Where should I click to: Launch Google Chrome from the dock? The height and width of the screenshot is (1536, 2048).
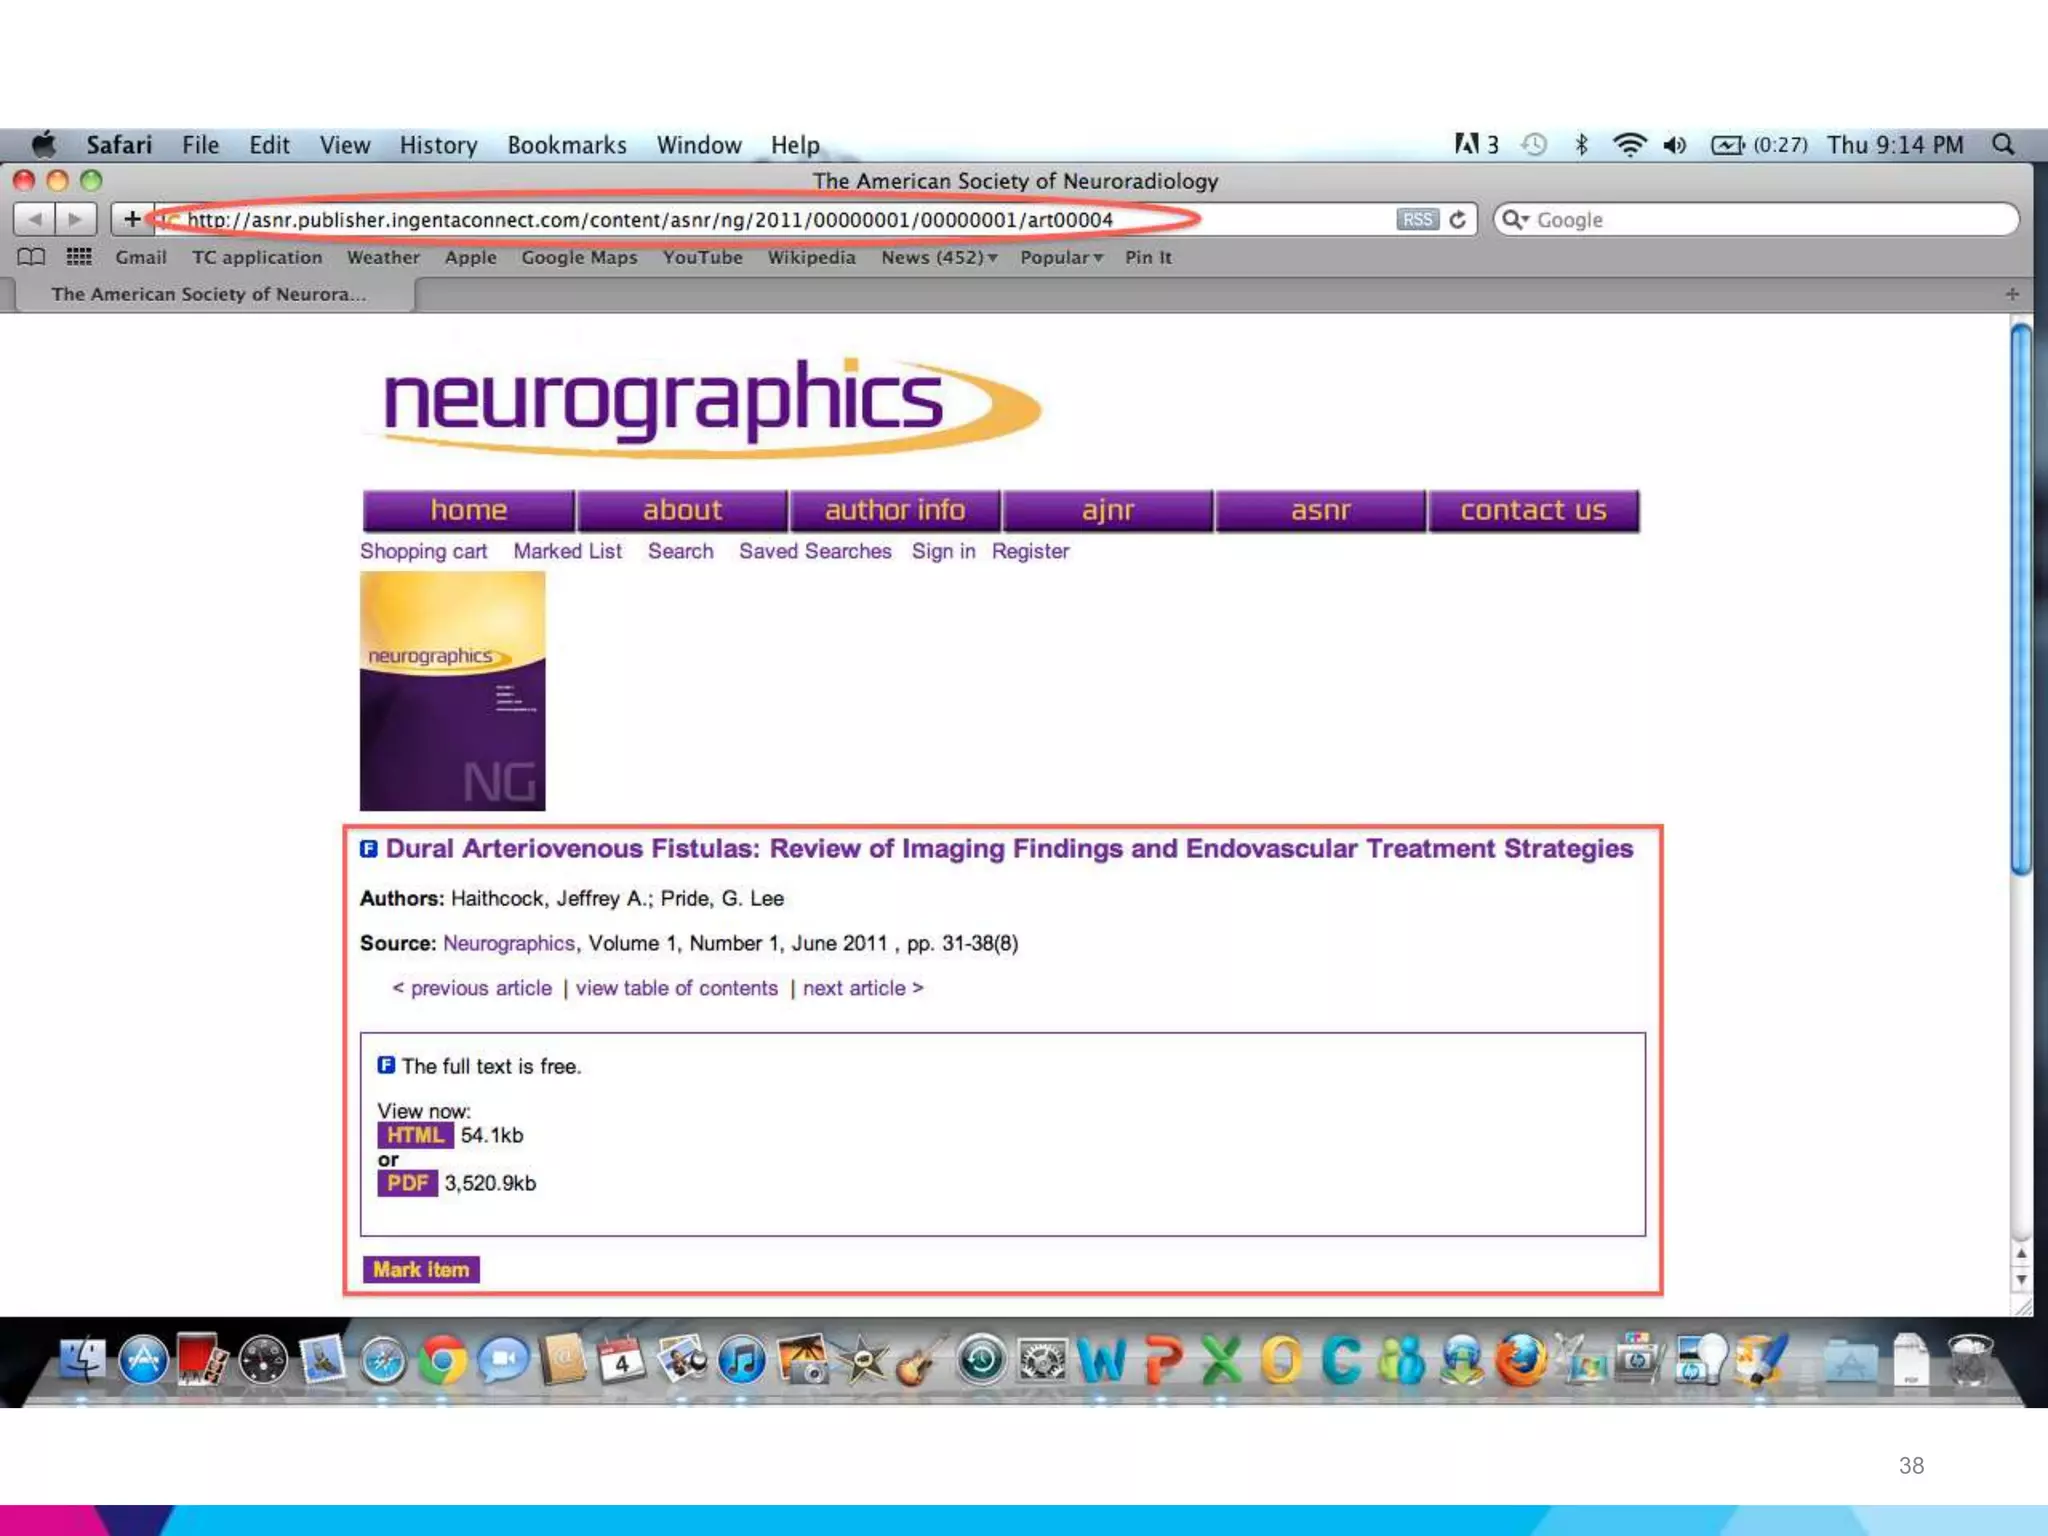point(442,1362)
